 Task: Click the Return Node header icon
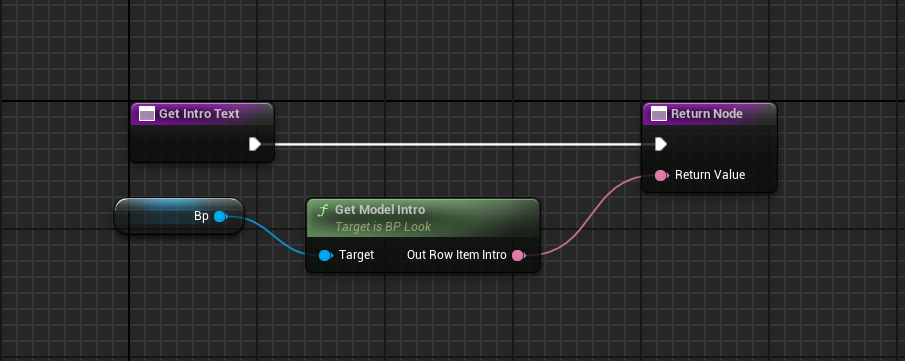pyautogui.click(x=659, y=114)
